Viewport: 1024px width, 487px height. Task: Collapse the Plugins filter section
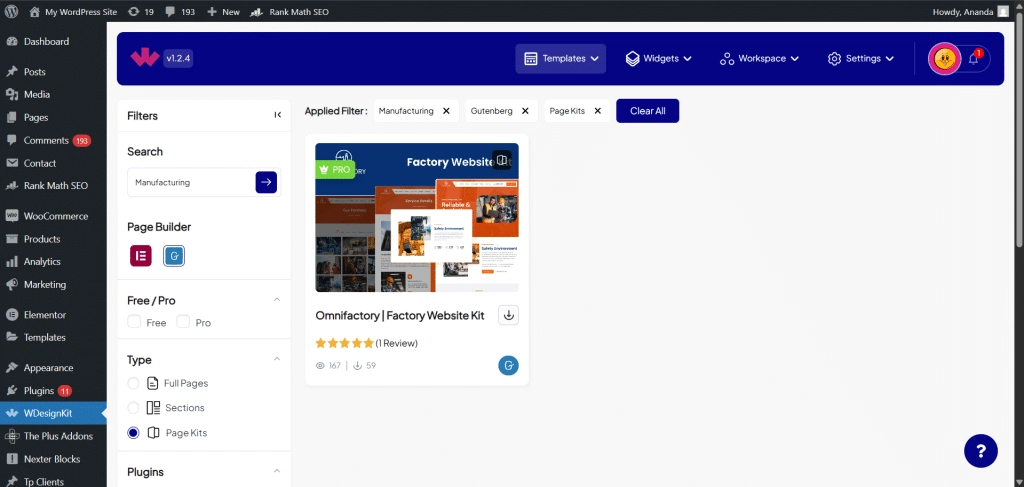tap(276, 471)
